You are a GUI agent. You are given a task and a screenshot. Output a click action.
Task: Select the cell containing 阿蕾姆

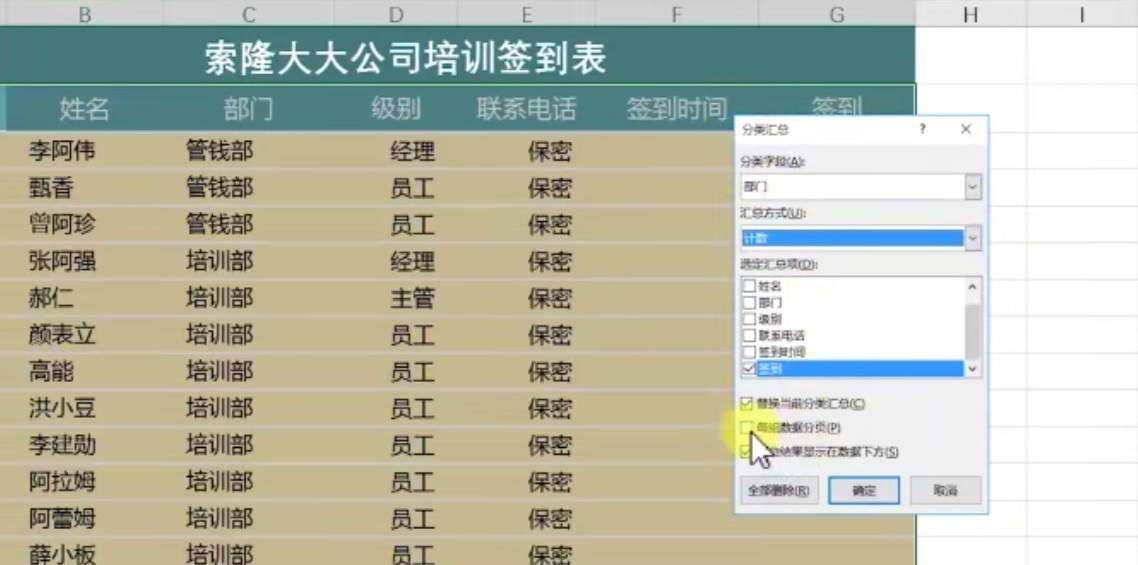tap(84, 518)
